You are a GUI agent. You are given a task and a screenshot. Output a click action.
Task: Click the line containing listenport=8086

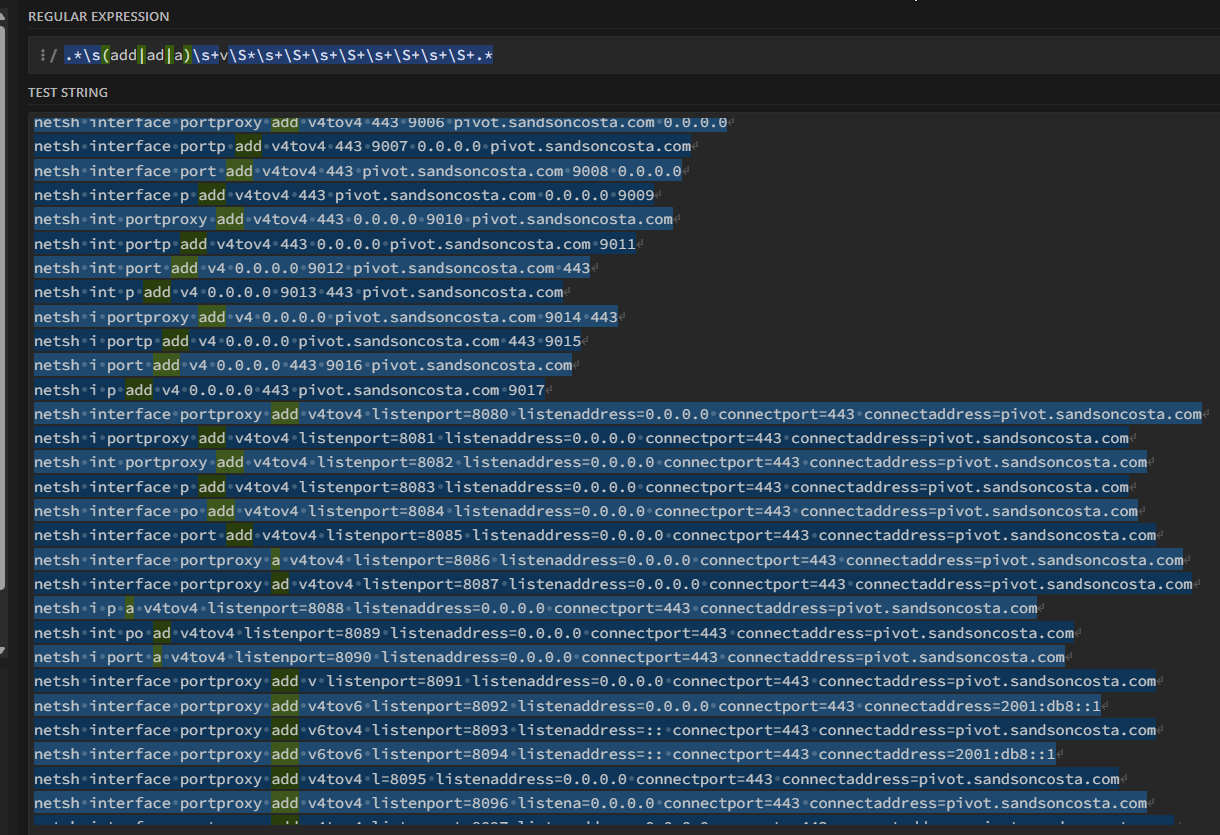point(608,560)
